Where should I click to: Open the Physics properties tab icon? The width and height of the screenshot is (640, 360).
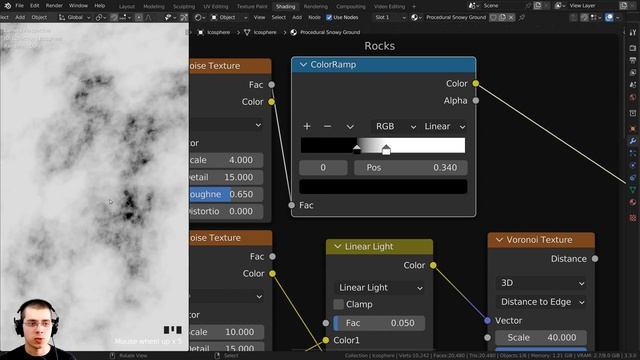pyautogui.click(x=633, y=166)
